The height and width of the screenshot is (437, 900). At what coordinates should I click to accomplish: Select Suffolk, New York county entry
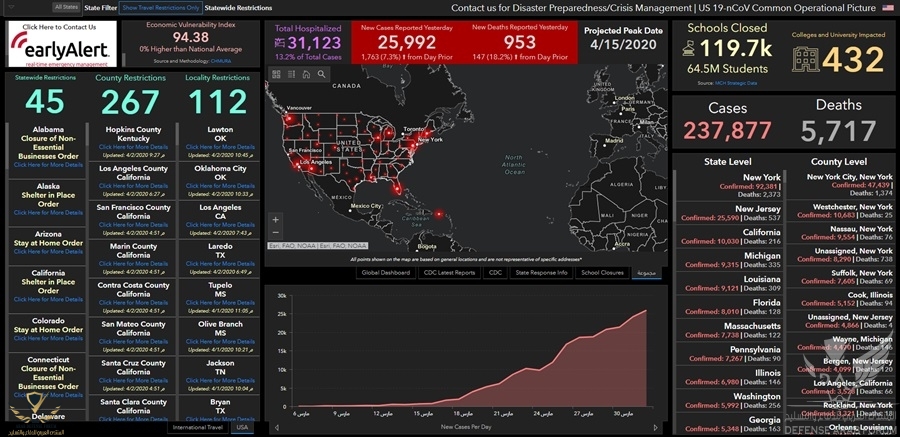(x=840, y=277)
